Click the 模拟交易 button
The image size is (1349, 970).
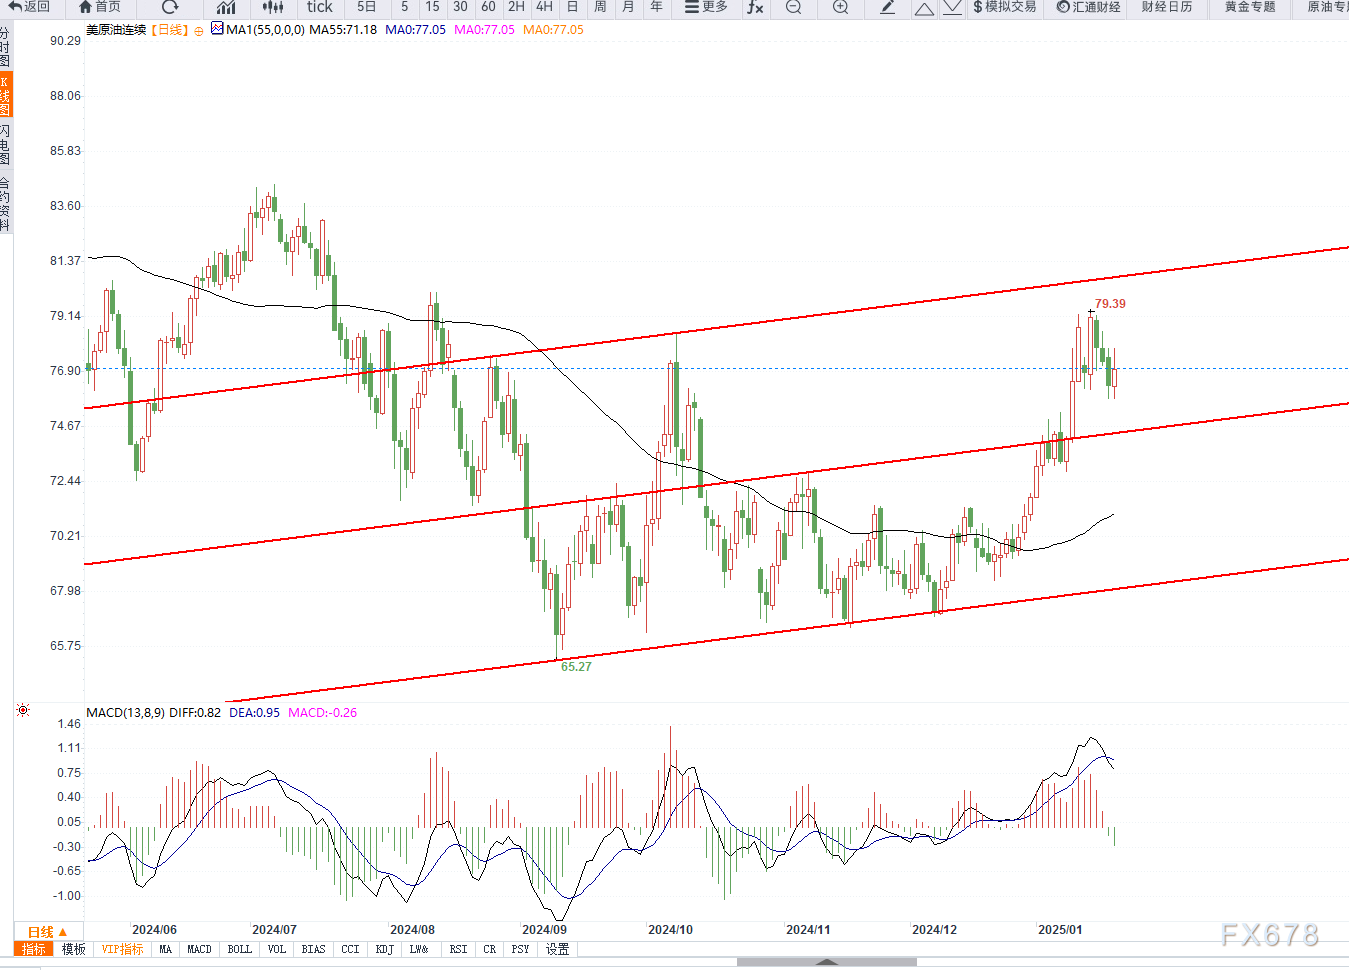pos(1004,7)
